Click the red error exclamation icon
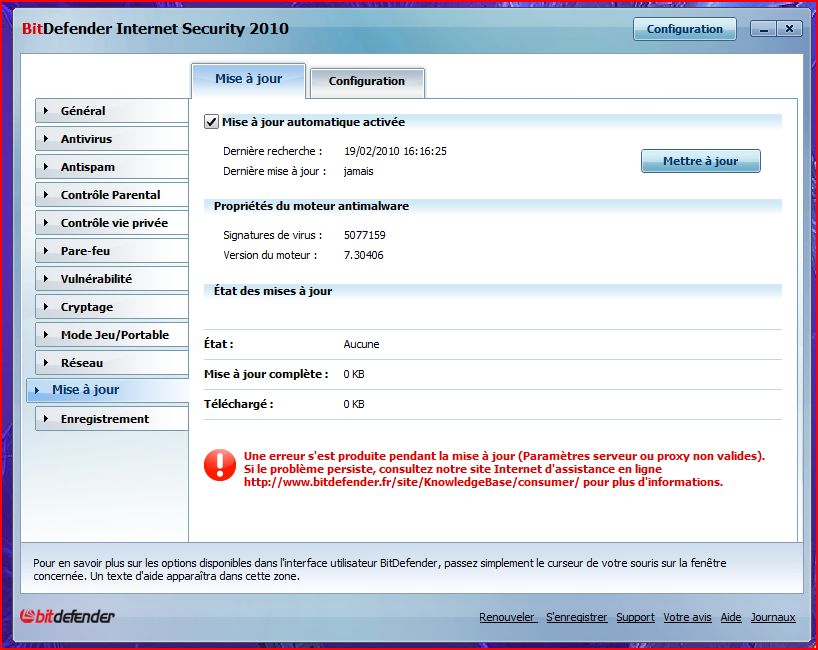This screenshot has width=818, height=650. 220,464
